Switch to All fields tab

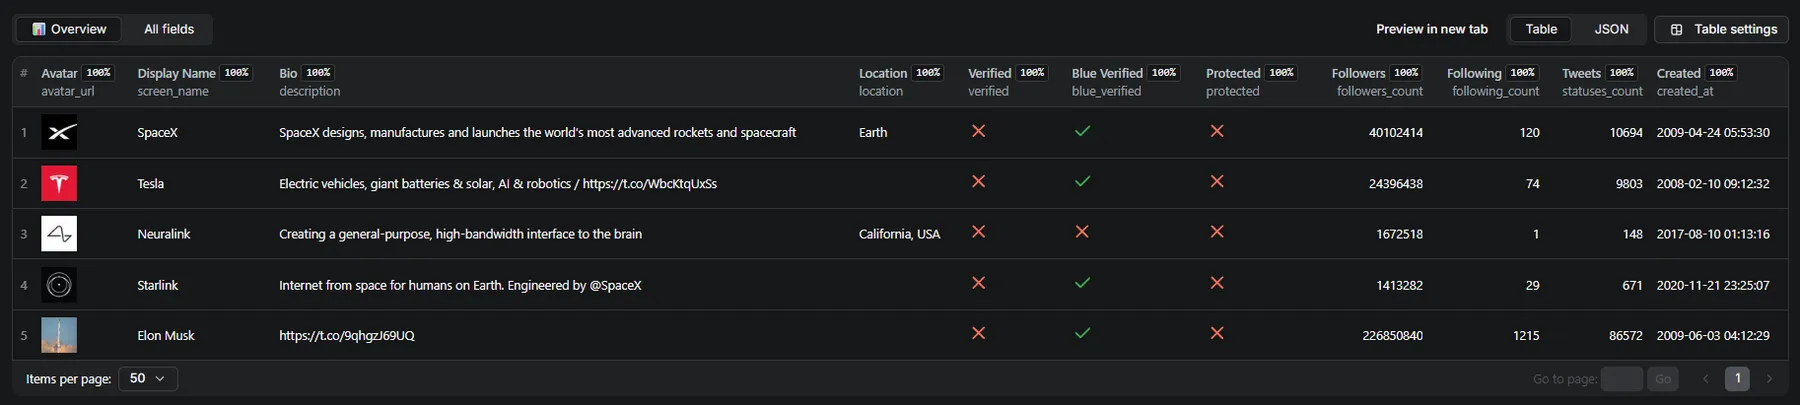tap(169, 29)
